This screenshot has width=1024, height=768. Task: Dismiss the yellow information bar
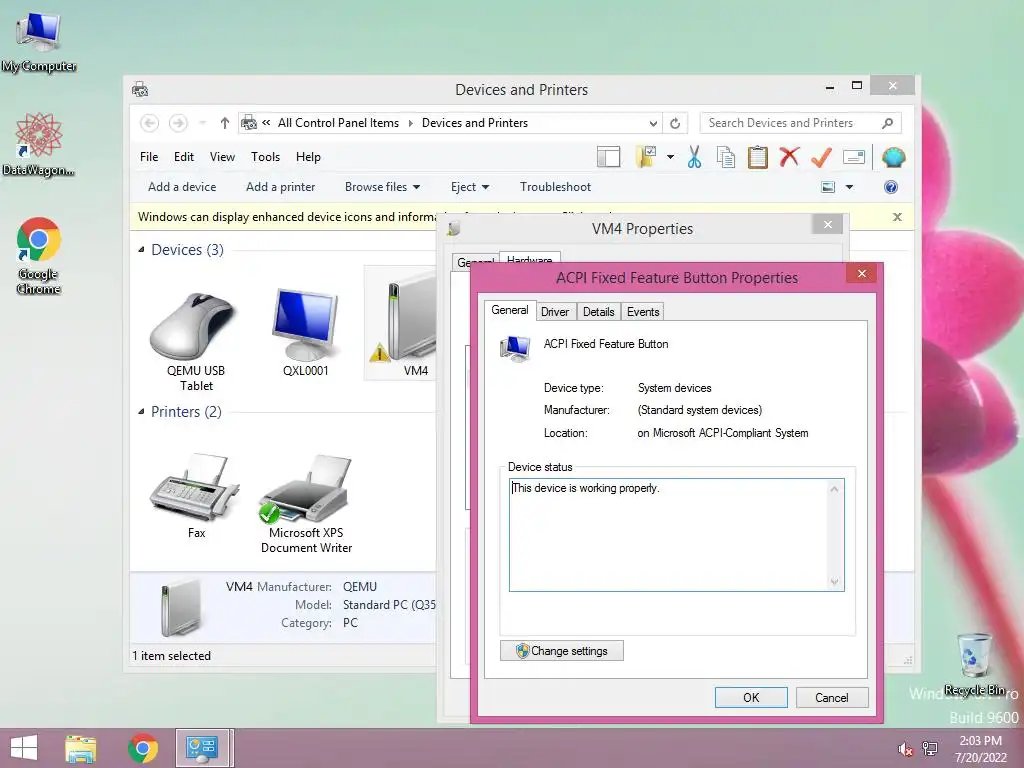897,217
